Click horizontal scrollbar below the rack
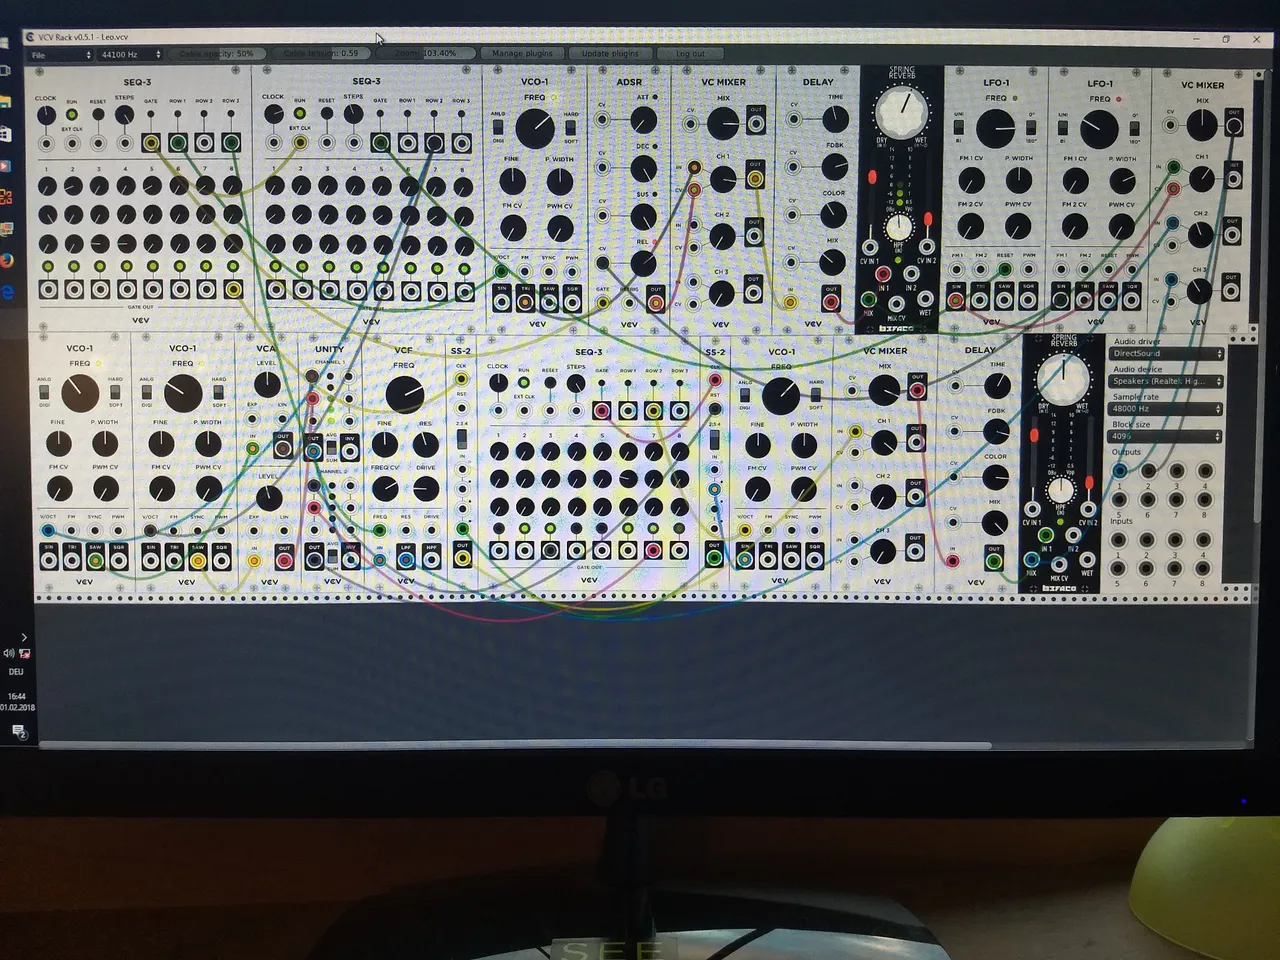 (515, 745)
